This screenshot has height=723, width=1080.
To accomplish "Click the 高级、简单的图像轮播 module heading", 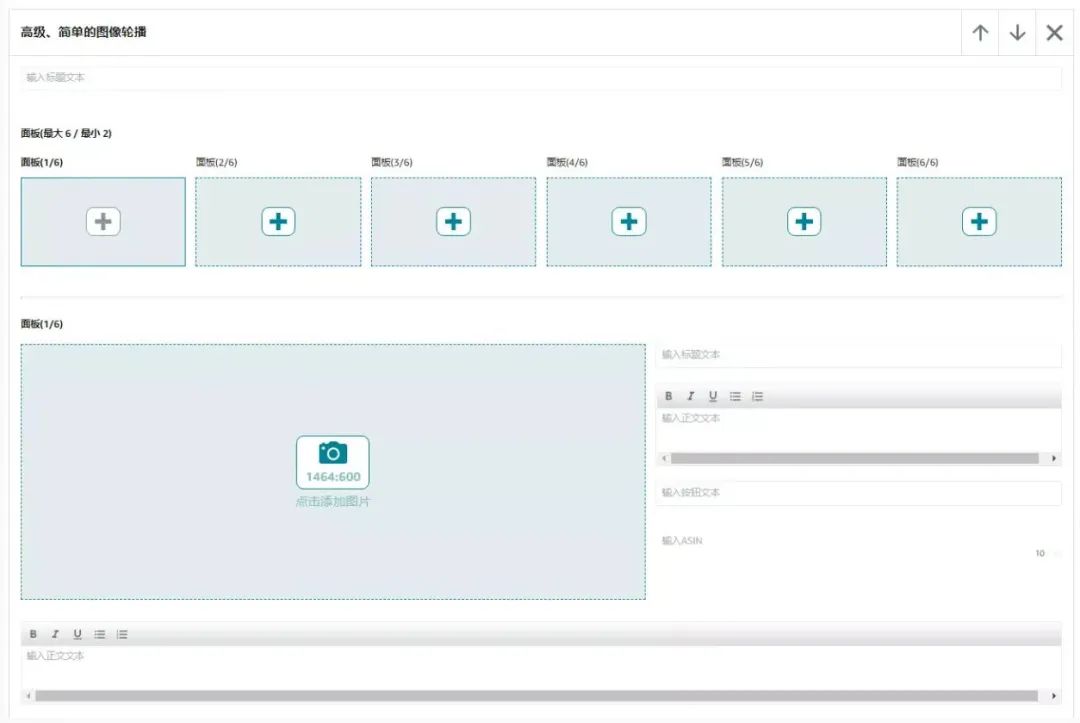I will (x=83, y=32).
